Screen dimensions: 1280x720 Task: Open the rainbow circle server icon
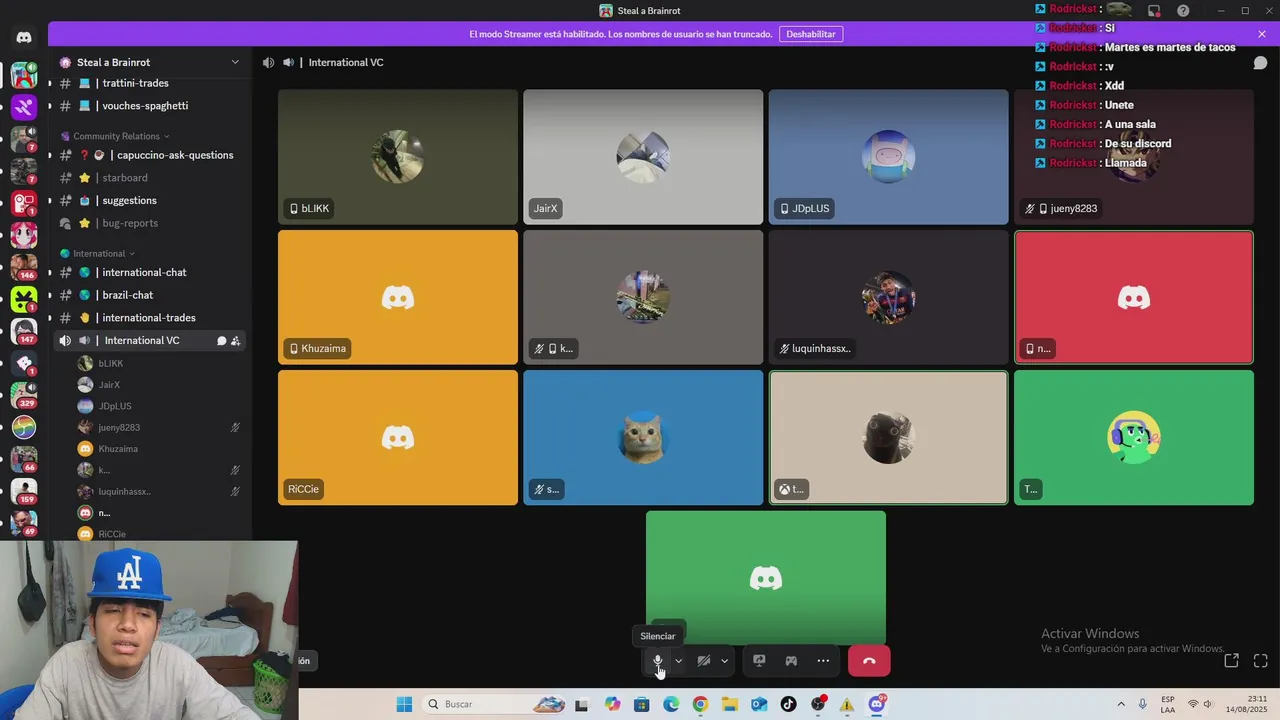(x=24, y=427)
